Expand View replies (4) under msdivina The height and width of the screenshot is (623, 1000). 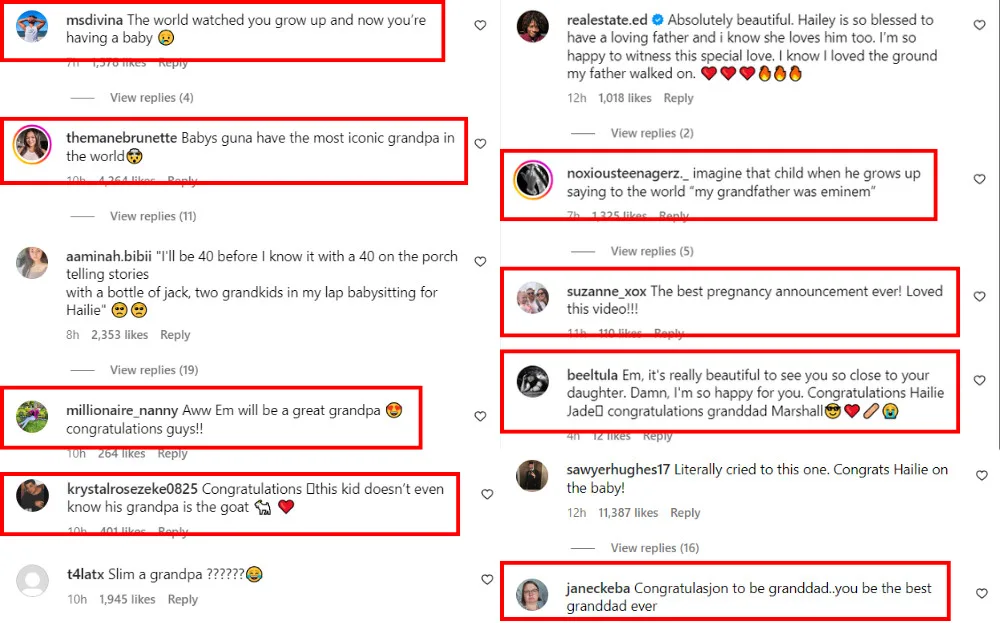click(x=151, y=98)
